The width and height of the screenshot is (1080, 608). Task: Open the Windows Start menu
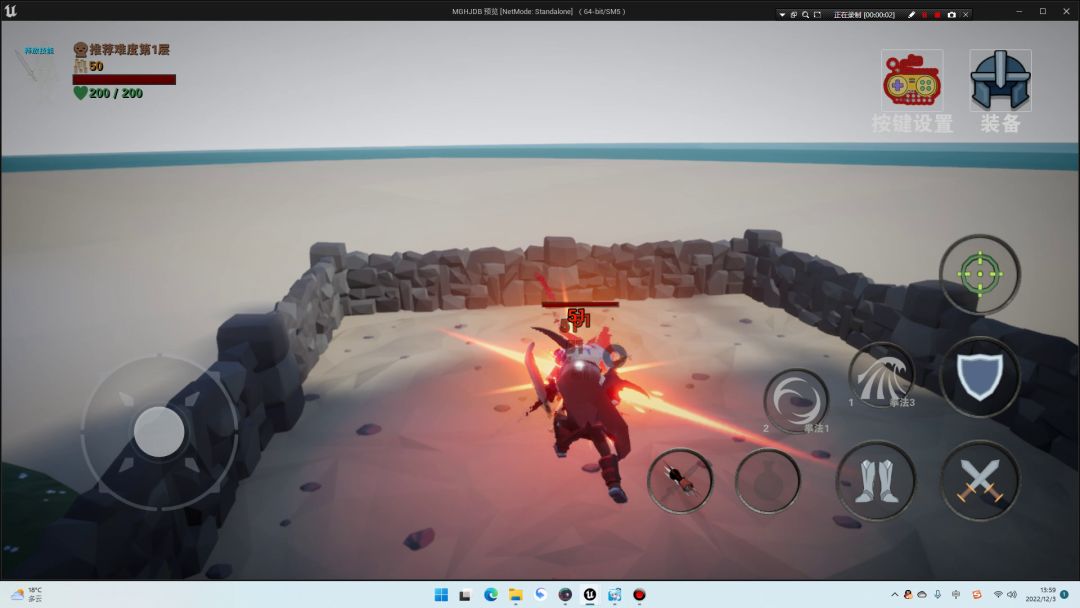tap(441, 595)
